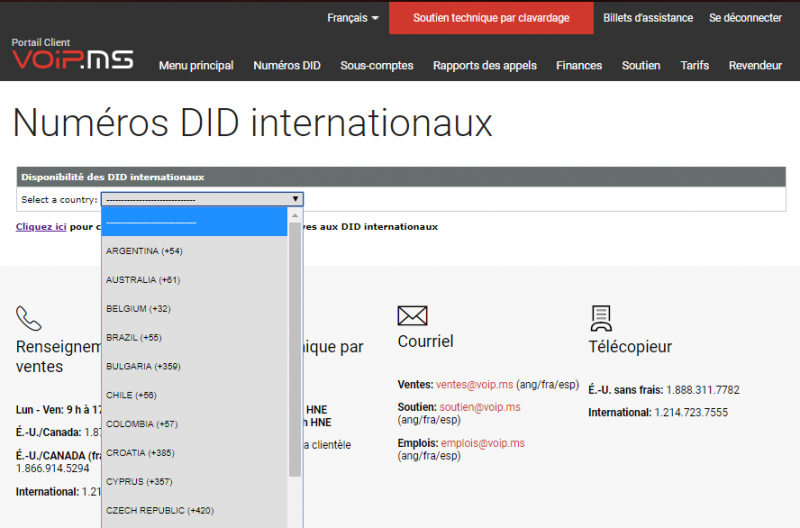Viewport: 800px width, 528px height.
Task: Open the Revendeur menu
Action: [x=755, y=65]
